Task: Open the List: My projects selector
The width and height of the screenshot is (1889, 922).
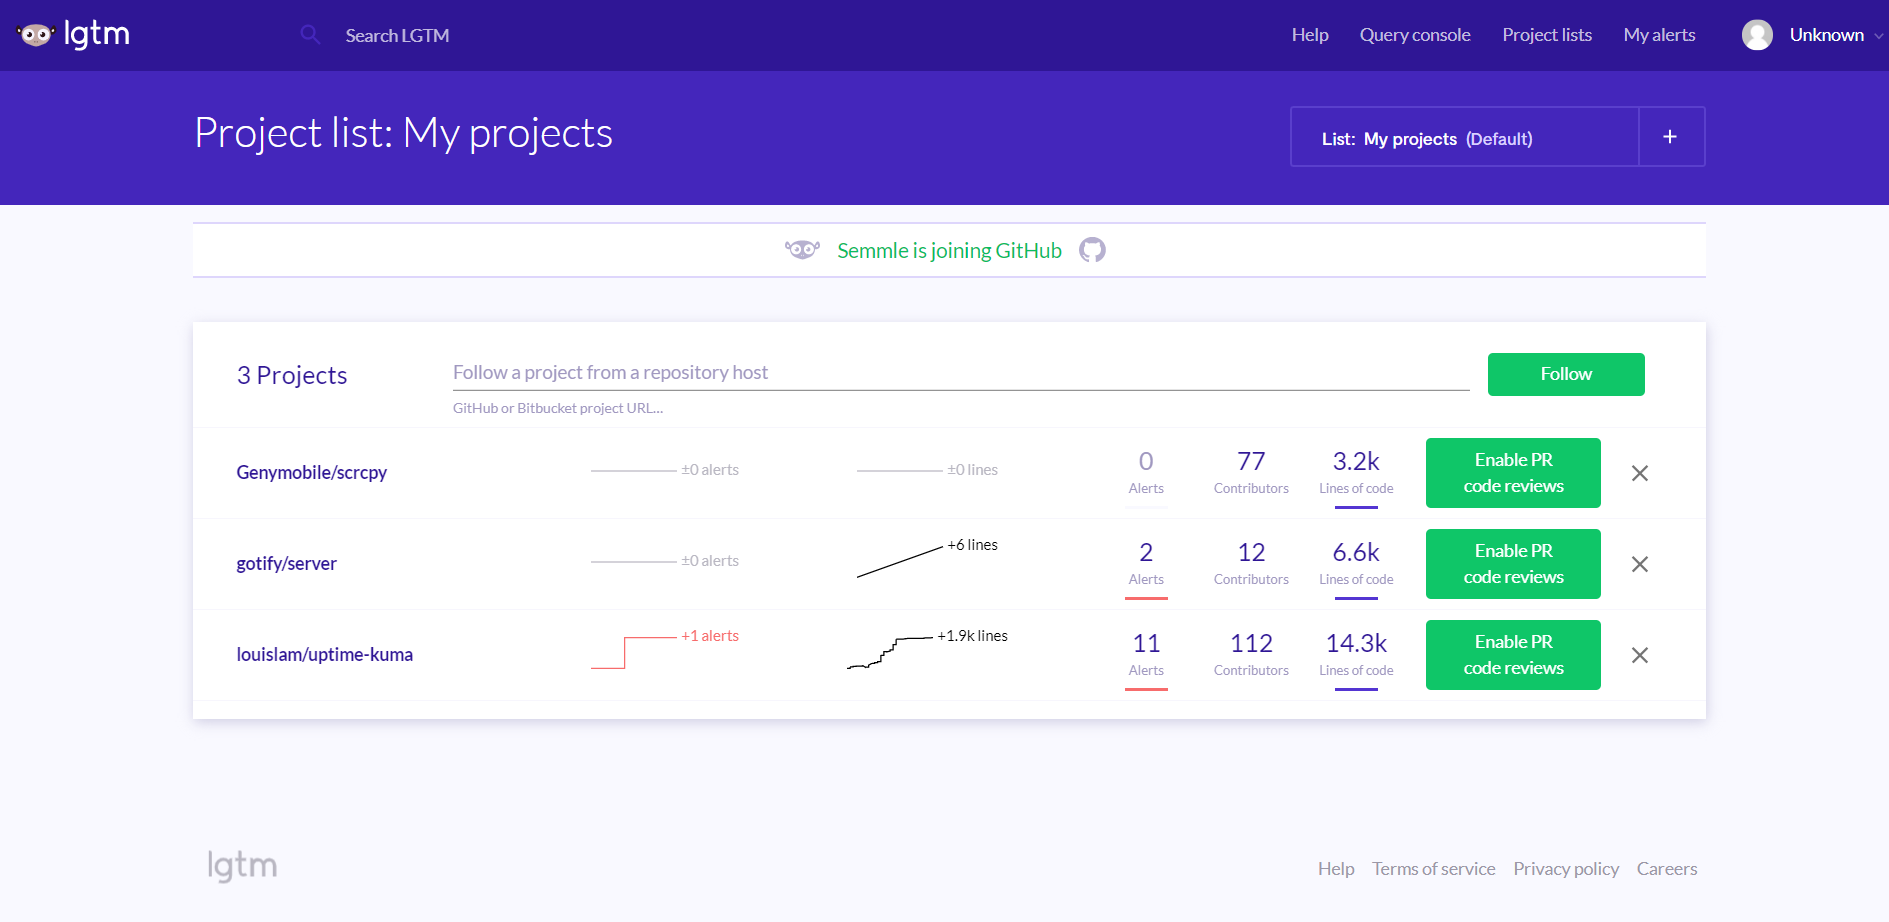Action: (1465, 137)
